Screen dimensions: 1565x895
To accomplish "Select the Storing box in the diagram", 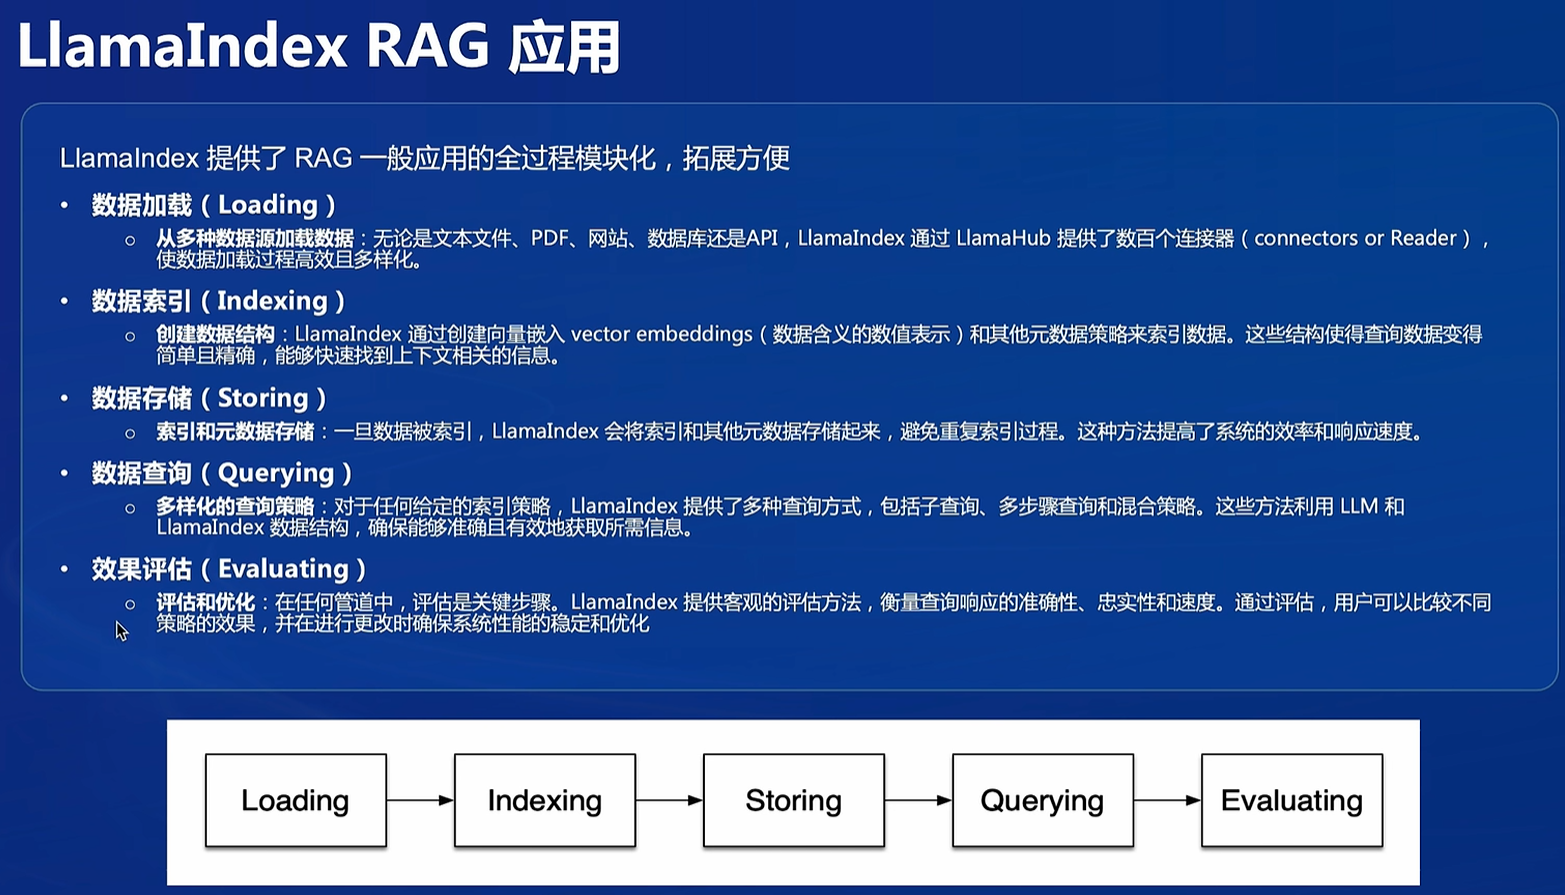I will click(x=793, y=800).
